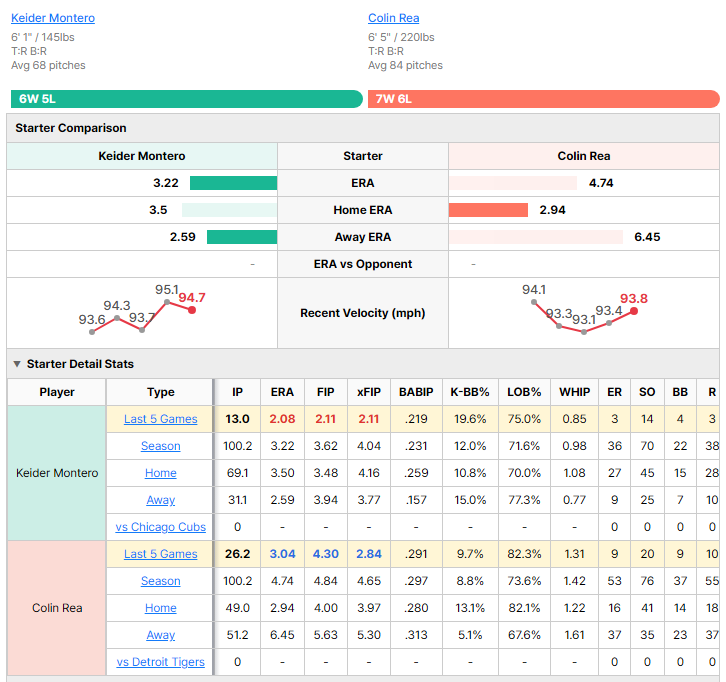The width and height of the screenshot is (726, 682).
Task: Click the IP column header
Action: click(x=237, y=392)
